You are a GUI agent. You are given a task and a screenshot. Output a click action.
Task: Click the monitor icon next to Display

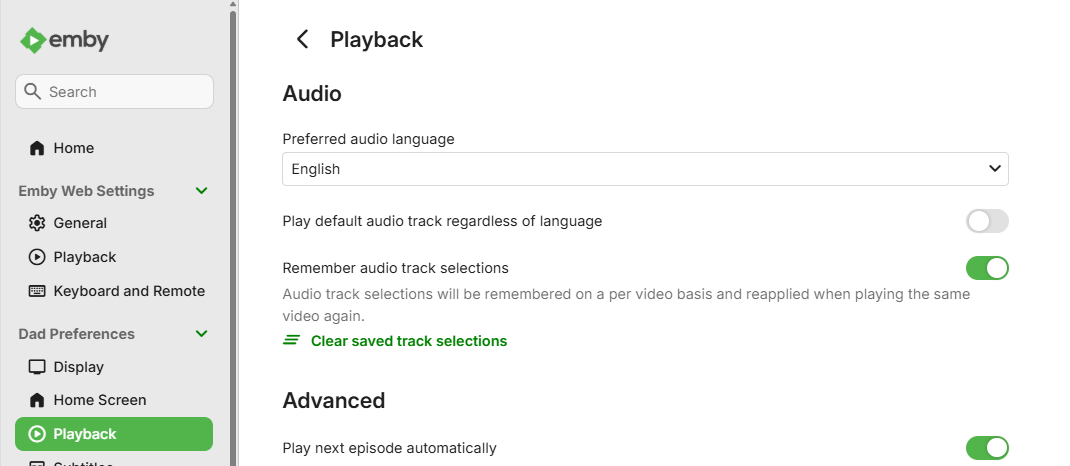click(37, 367)
